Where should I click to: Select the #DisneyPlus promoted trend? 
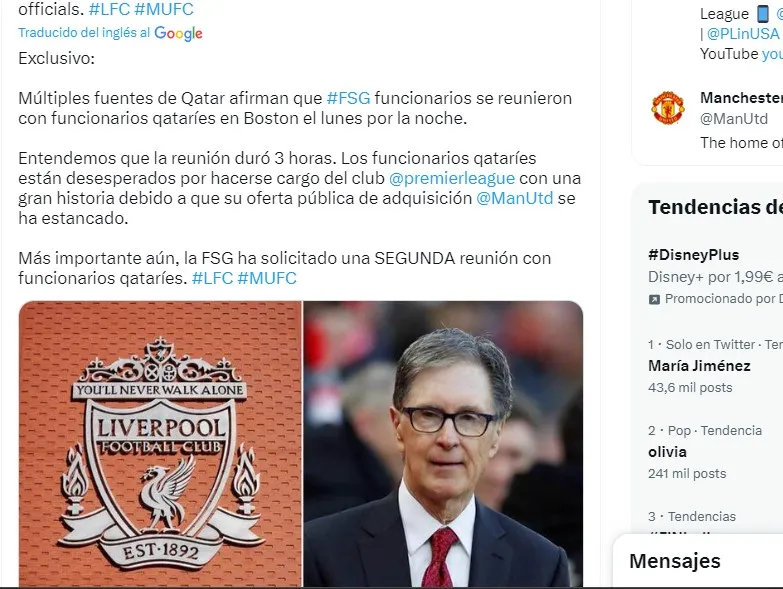point(716,277)
